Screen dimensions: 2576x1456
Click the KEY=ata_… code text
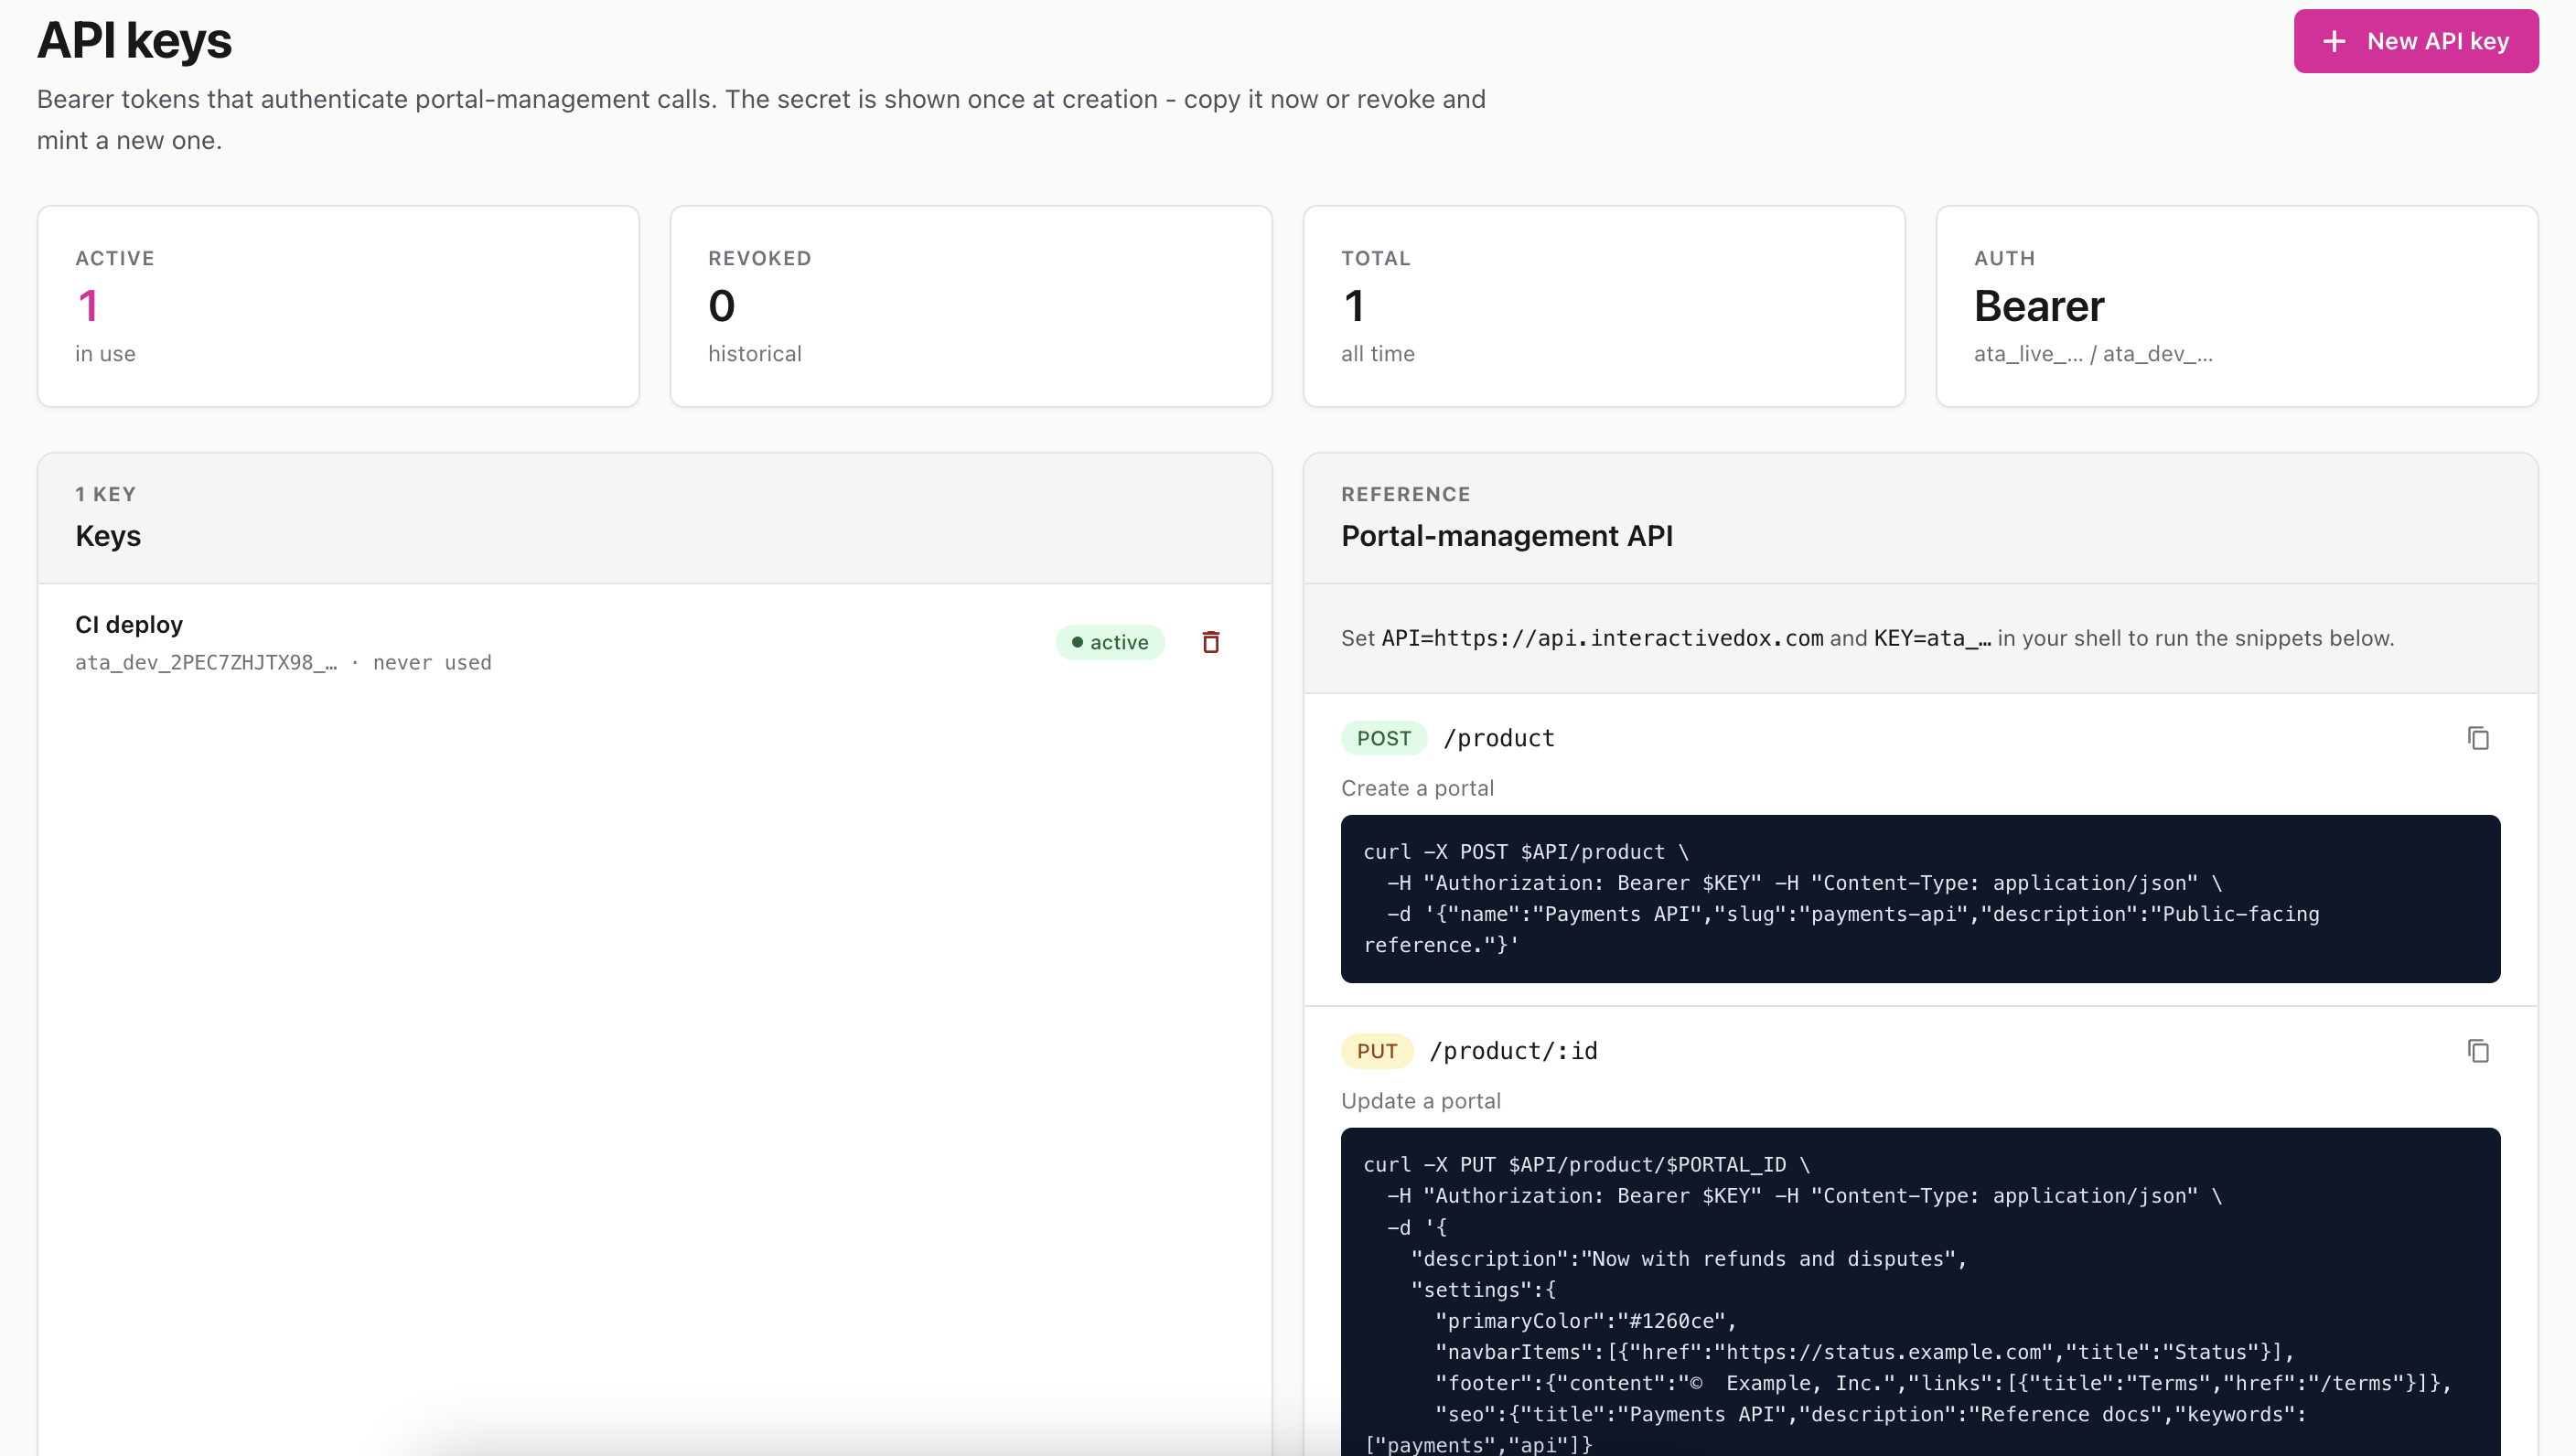tap(1932, 638)
